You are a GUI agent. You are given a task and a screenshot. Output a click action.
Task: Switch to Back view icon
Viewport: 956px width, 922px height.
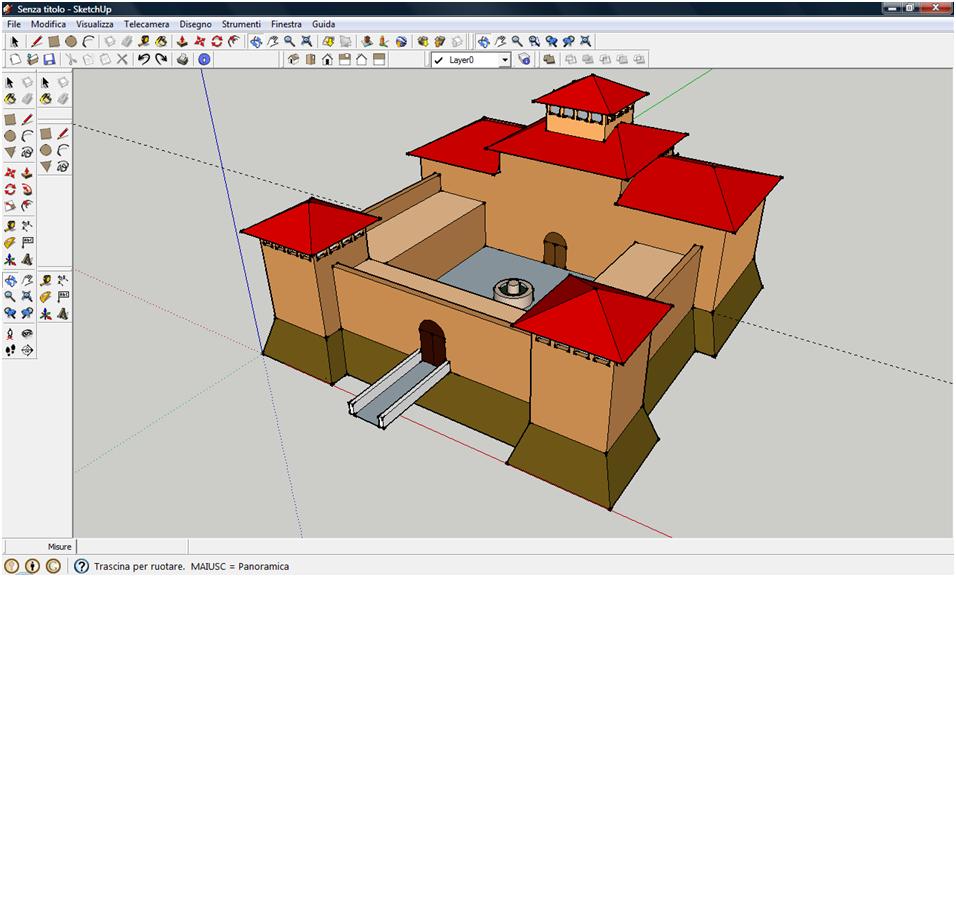[x=362, y=59]
